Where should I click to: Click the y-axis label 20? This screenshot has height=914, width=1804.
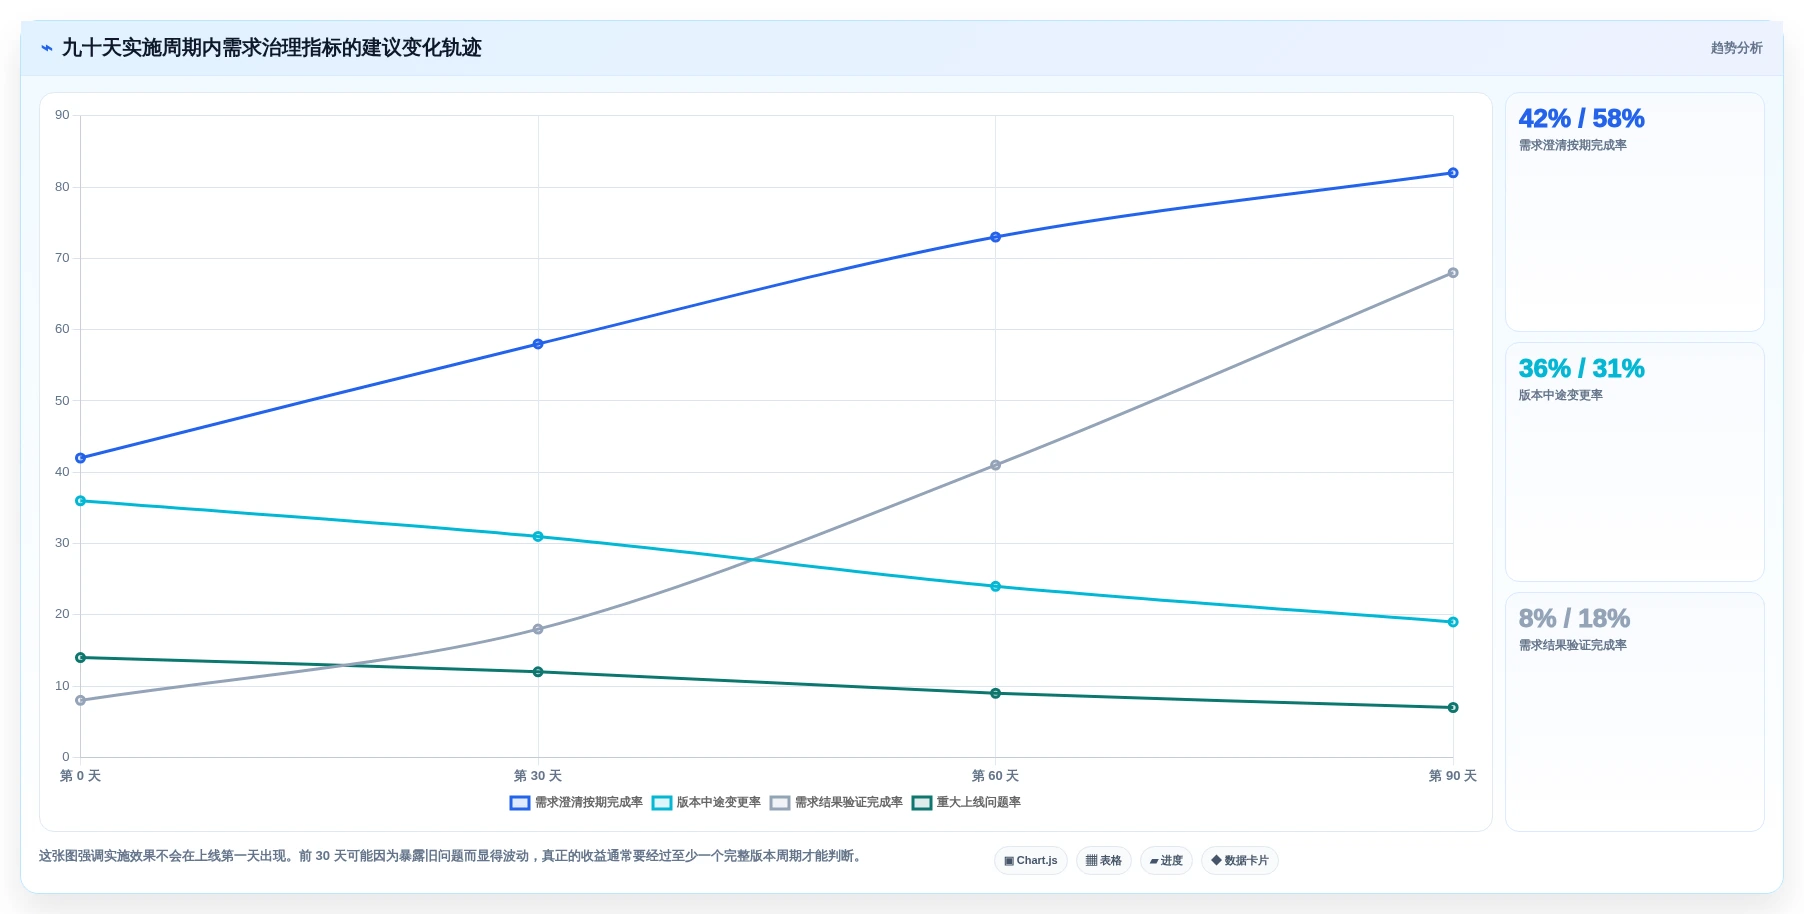tap(62, 614)
